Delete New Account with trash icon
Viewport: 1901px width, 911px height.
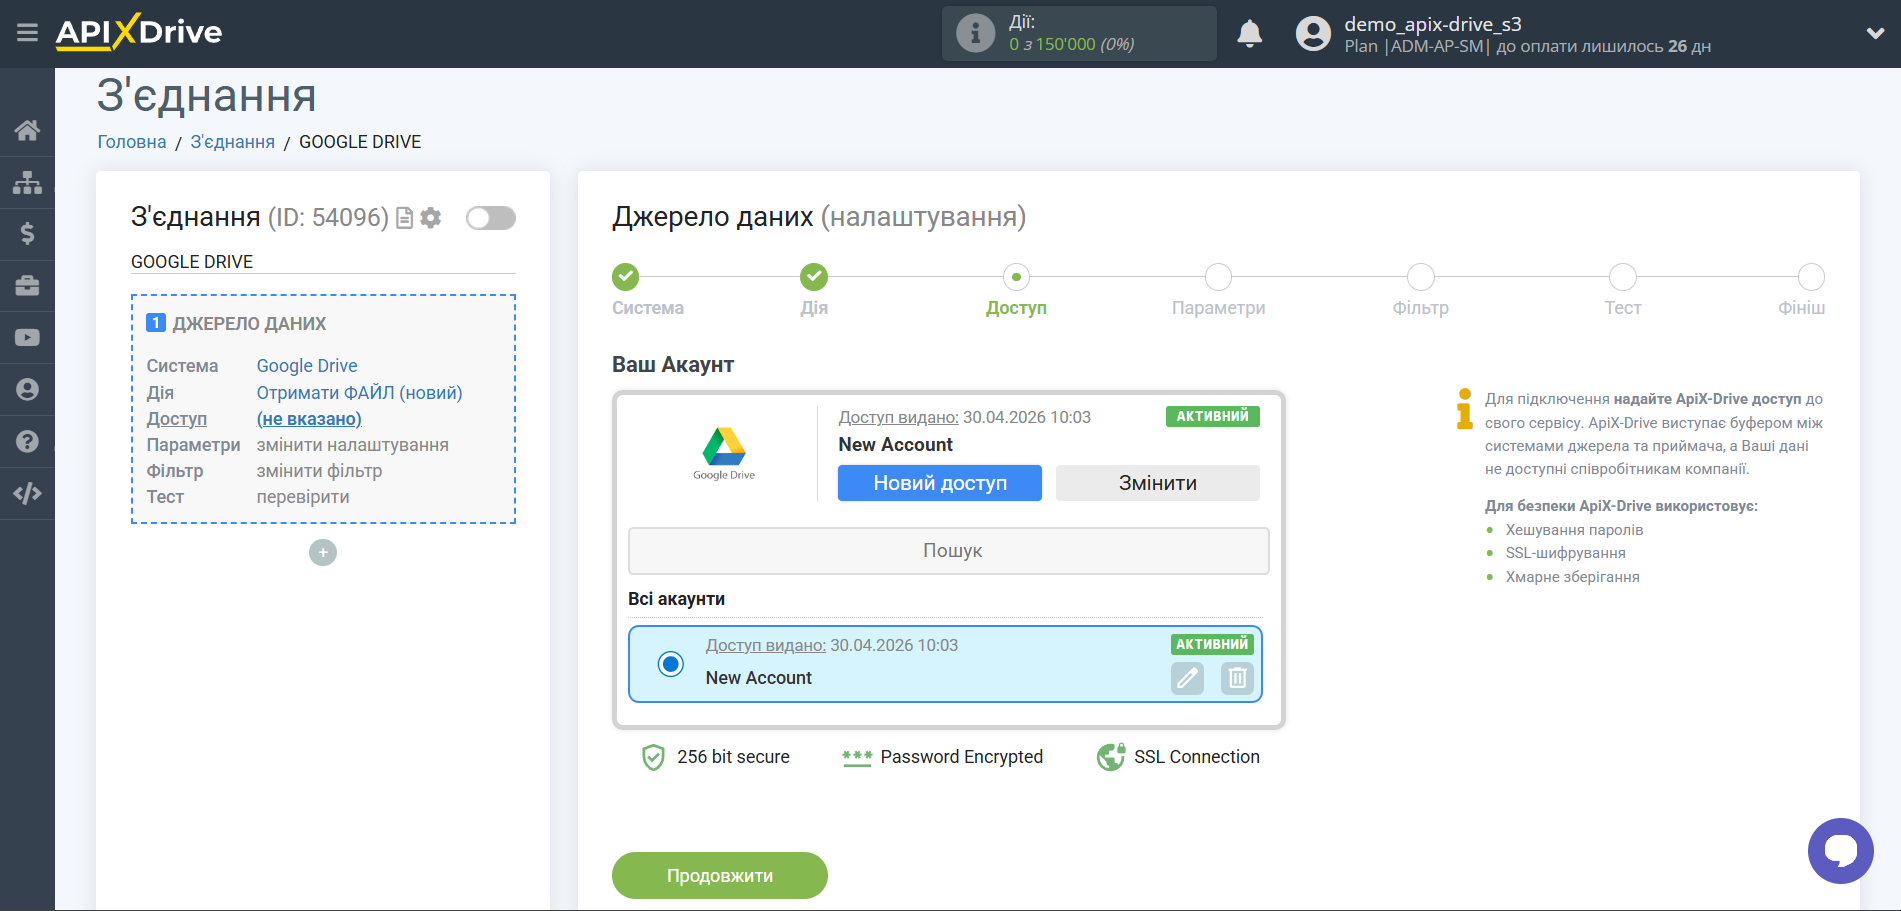[x=1237, y=678]
